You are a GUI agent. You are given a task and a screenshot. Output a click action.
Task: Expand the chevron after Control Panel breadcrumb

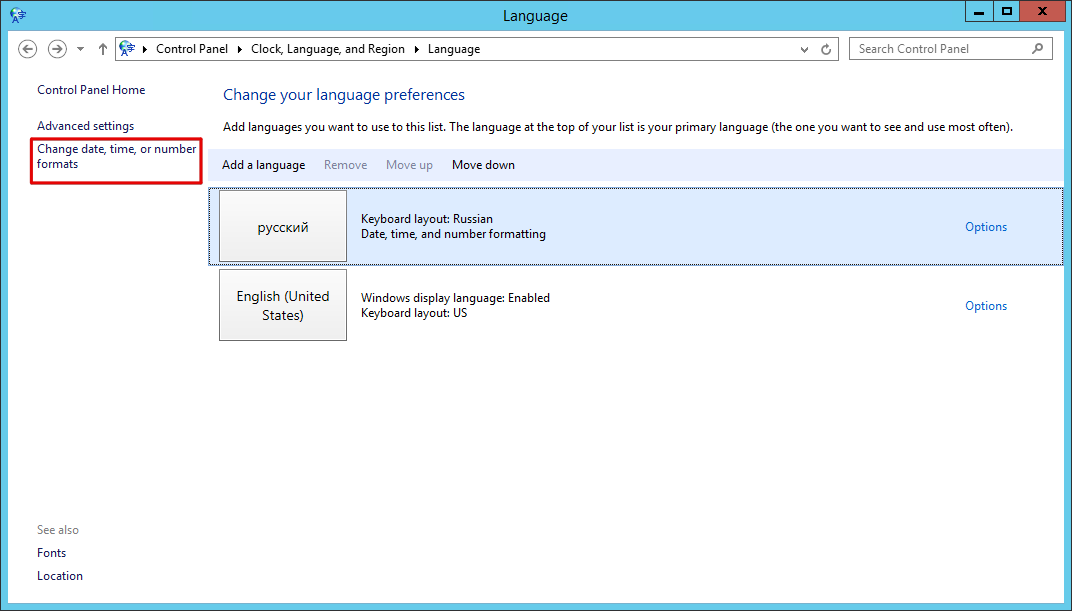click(240, 49)
